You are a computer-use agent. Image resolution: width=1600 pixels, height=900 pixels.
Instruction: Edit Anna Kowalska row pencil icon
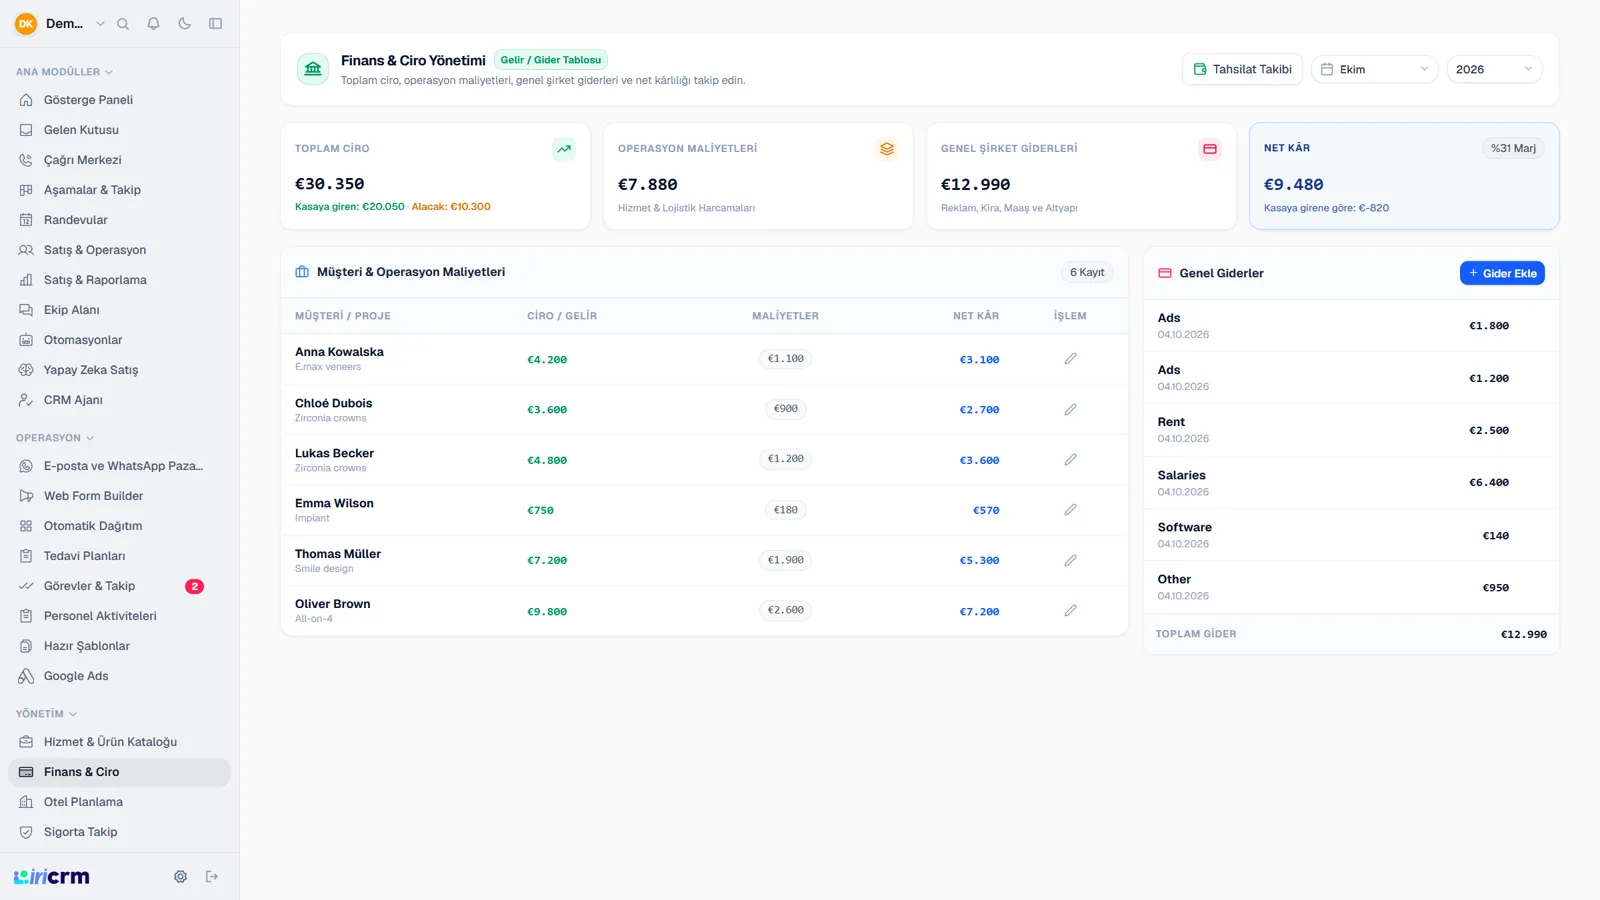click(1070, 359)
